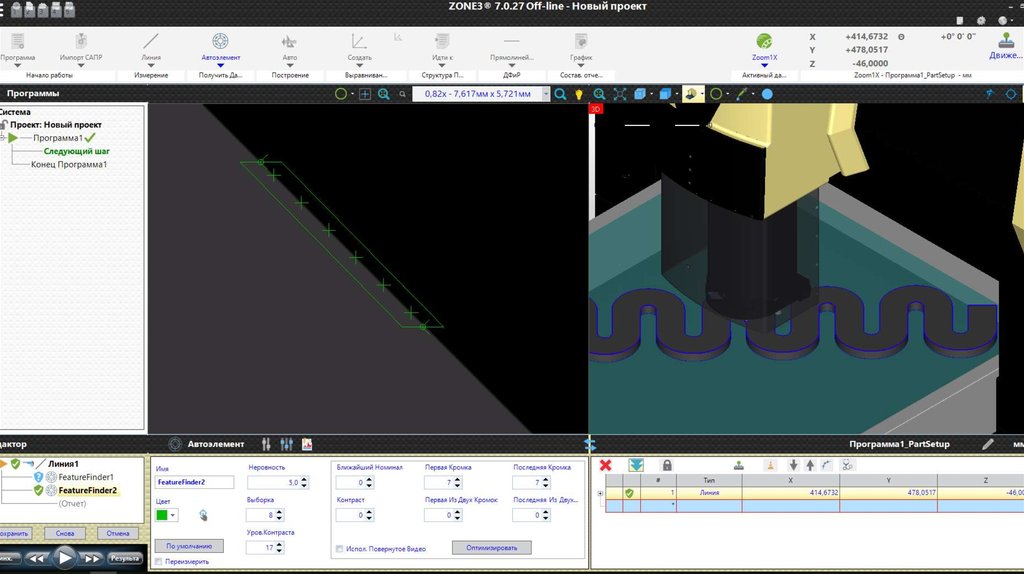Viewport: 1024px width, 574px height.
Task: Click the По умолчанию button
Action: click(189, 546)
